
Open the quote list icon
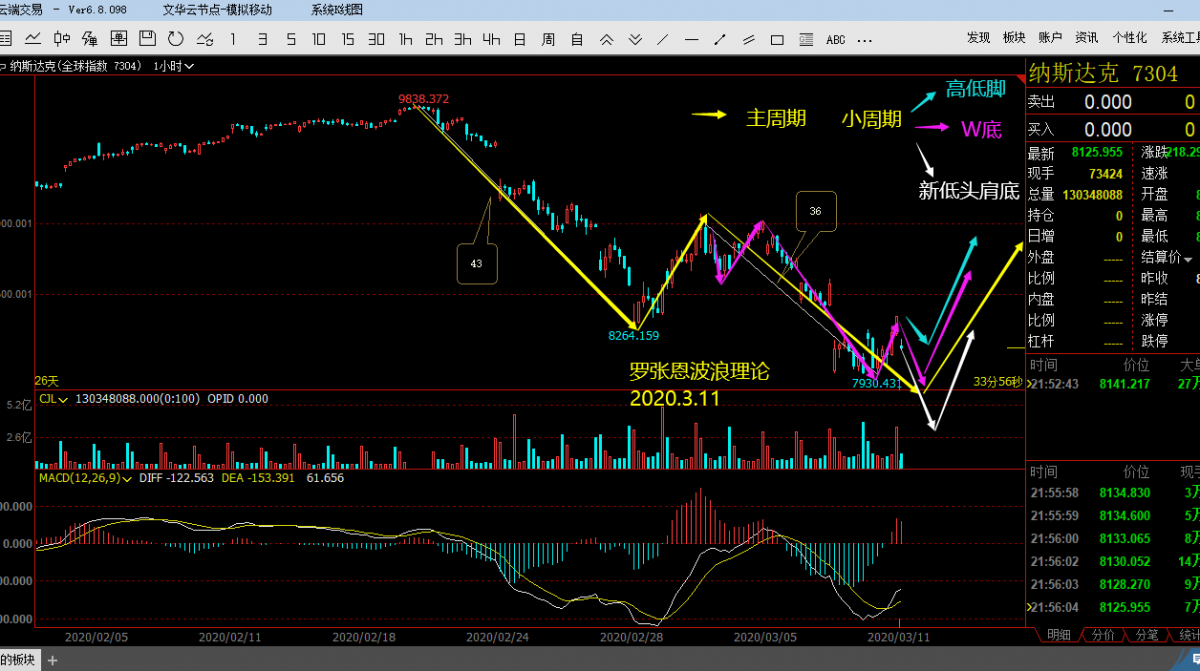coord(5,39)
